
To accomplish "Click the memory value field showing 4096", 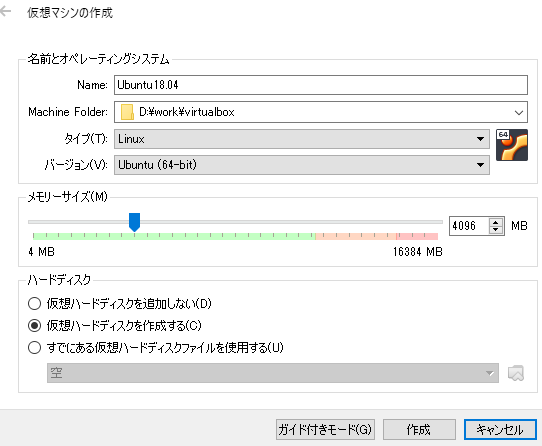I will point(469,226).
